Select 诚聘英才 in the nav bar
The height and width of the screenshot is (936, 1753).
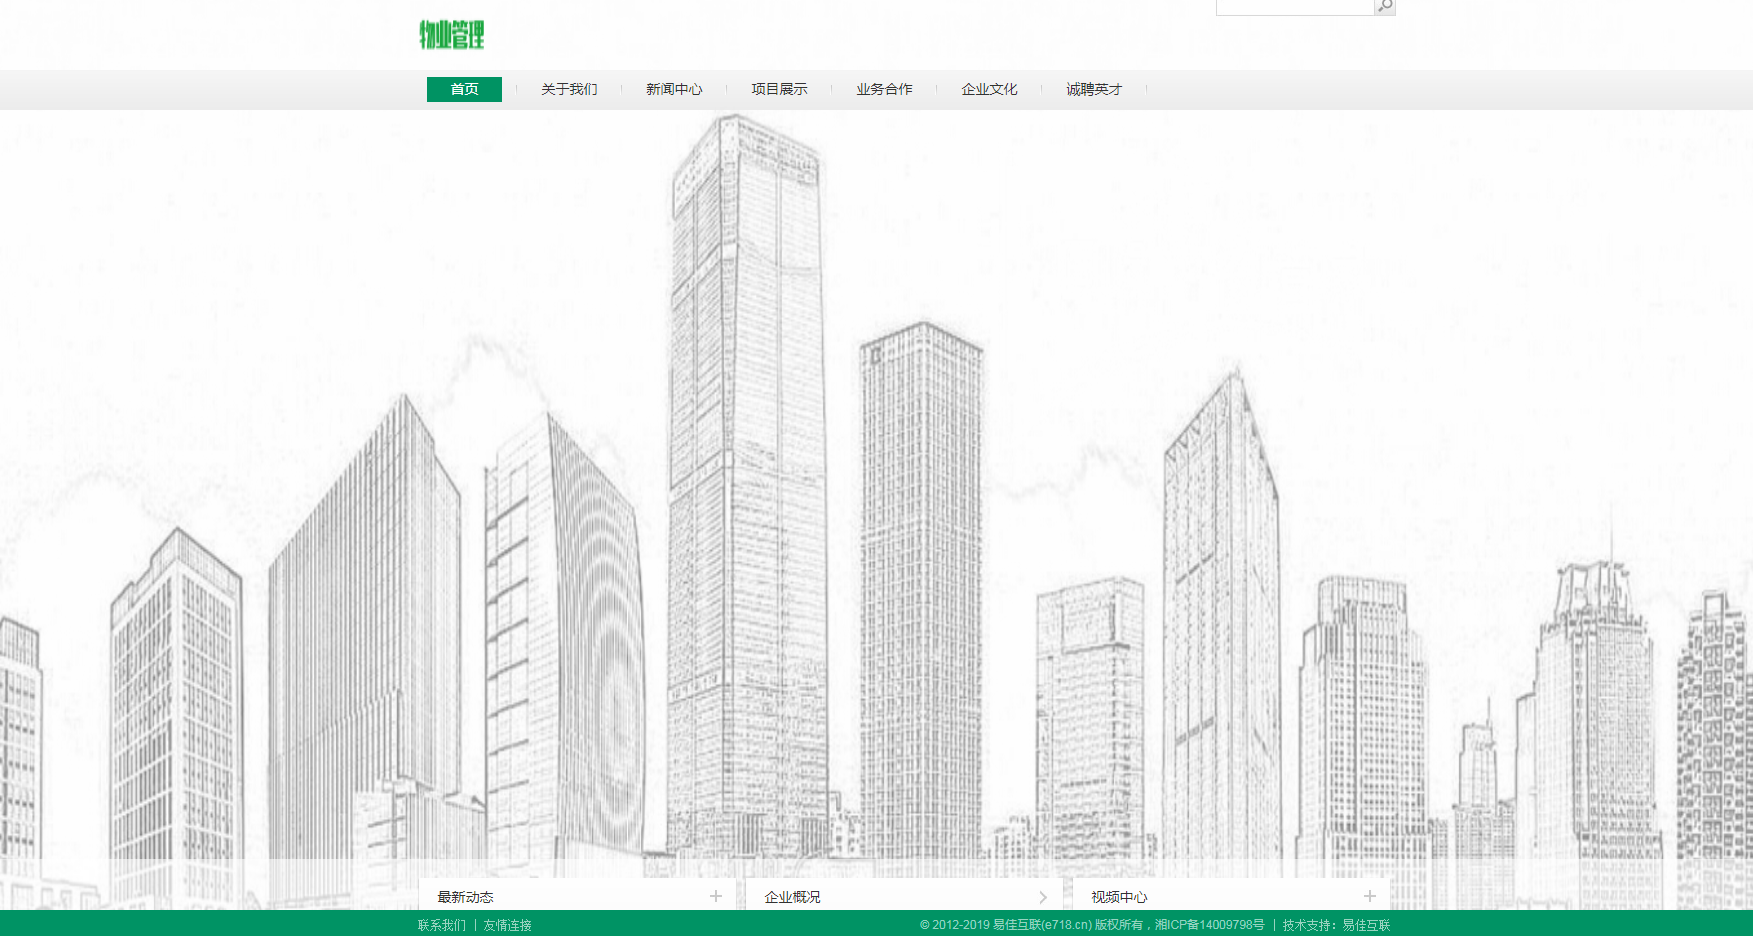coord(1094,89)
